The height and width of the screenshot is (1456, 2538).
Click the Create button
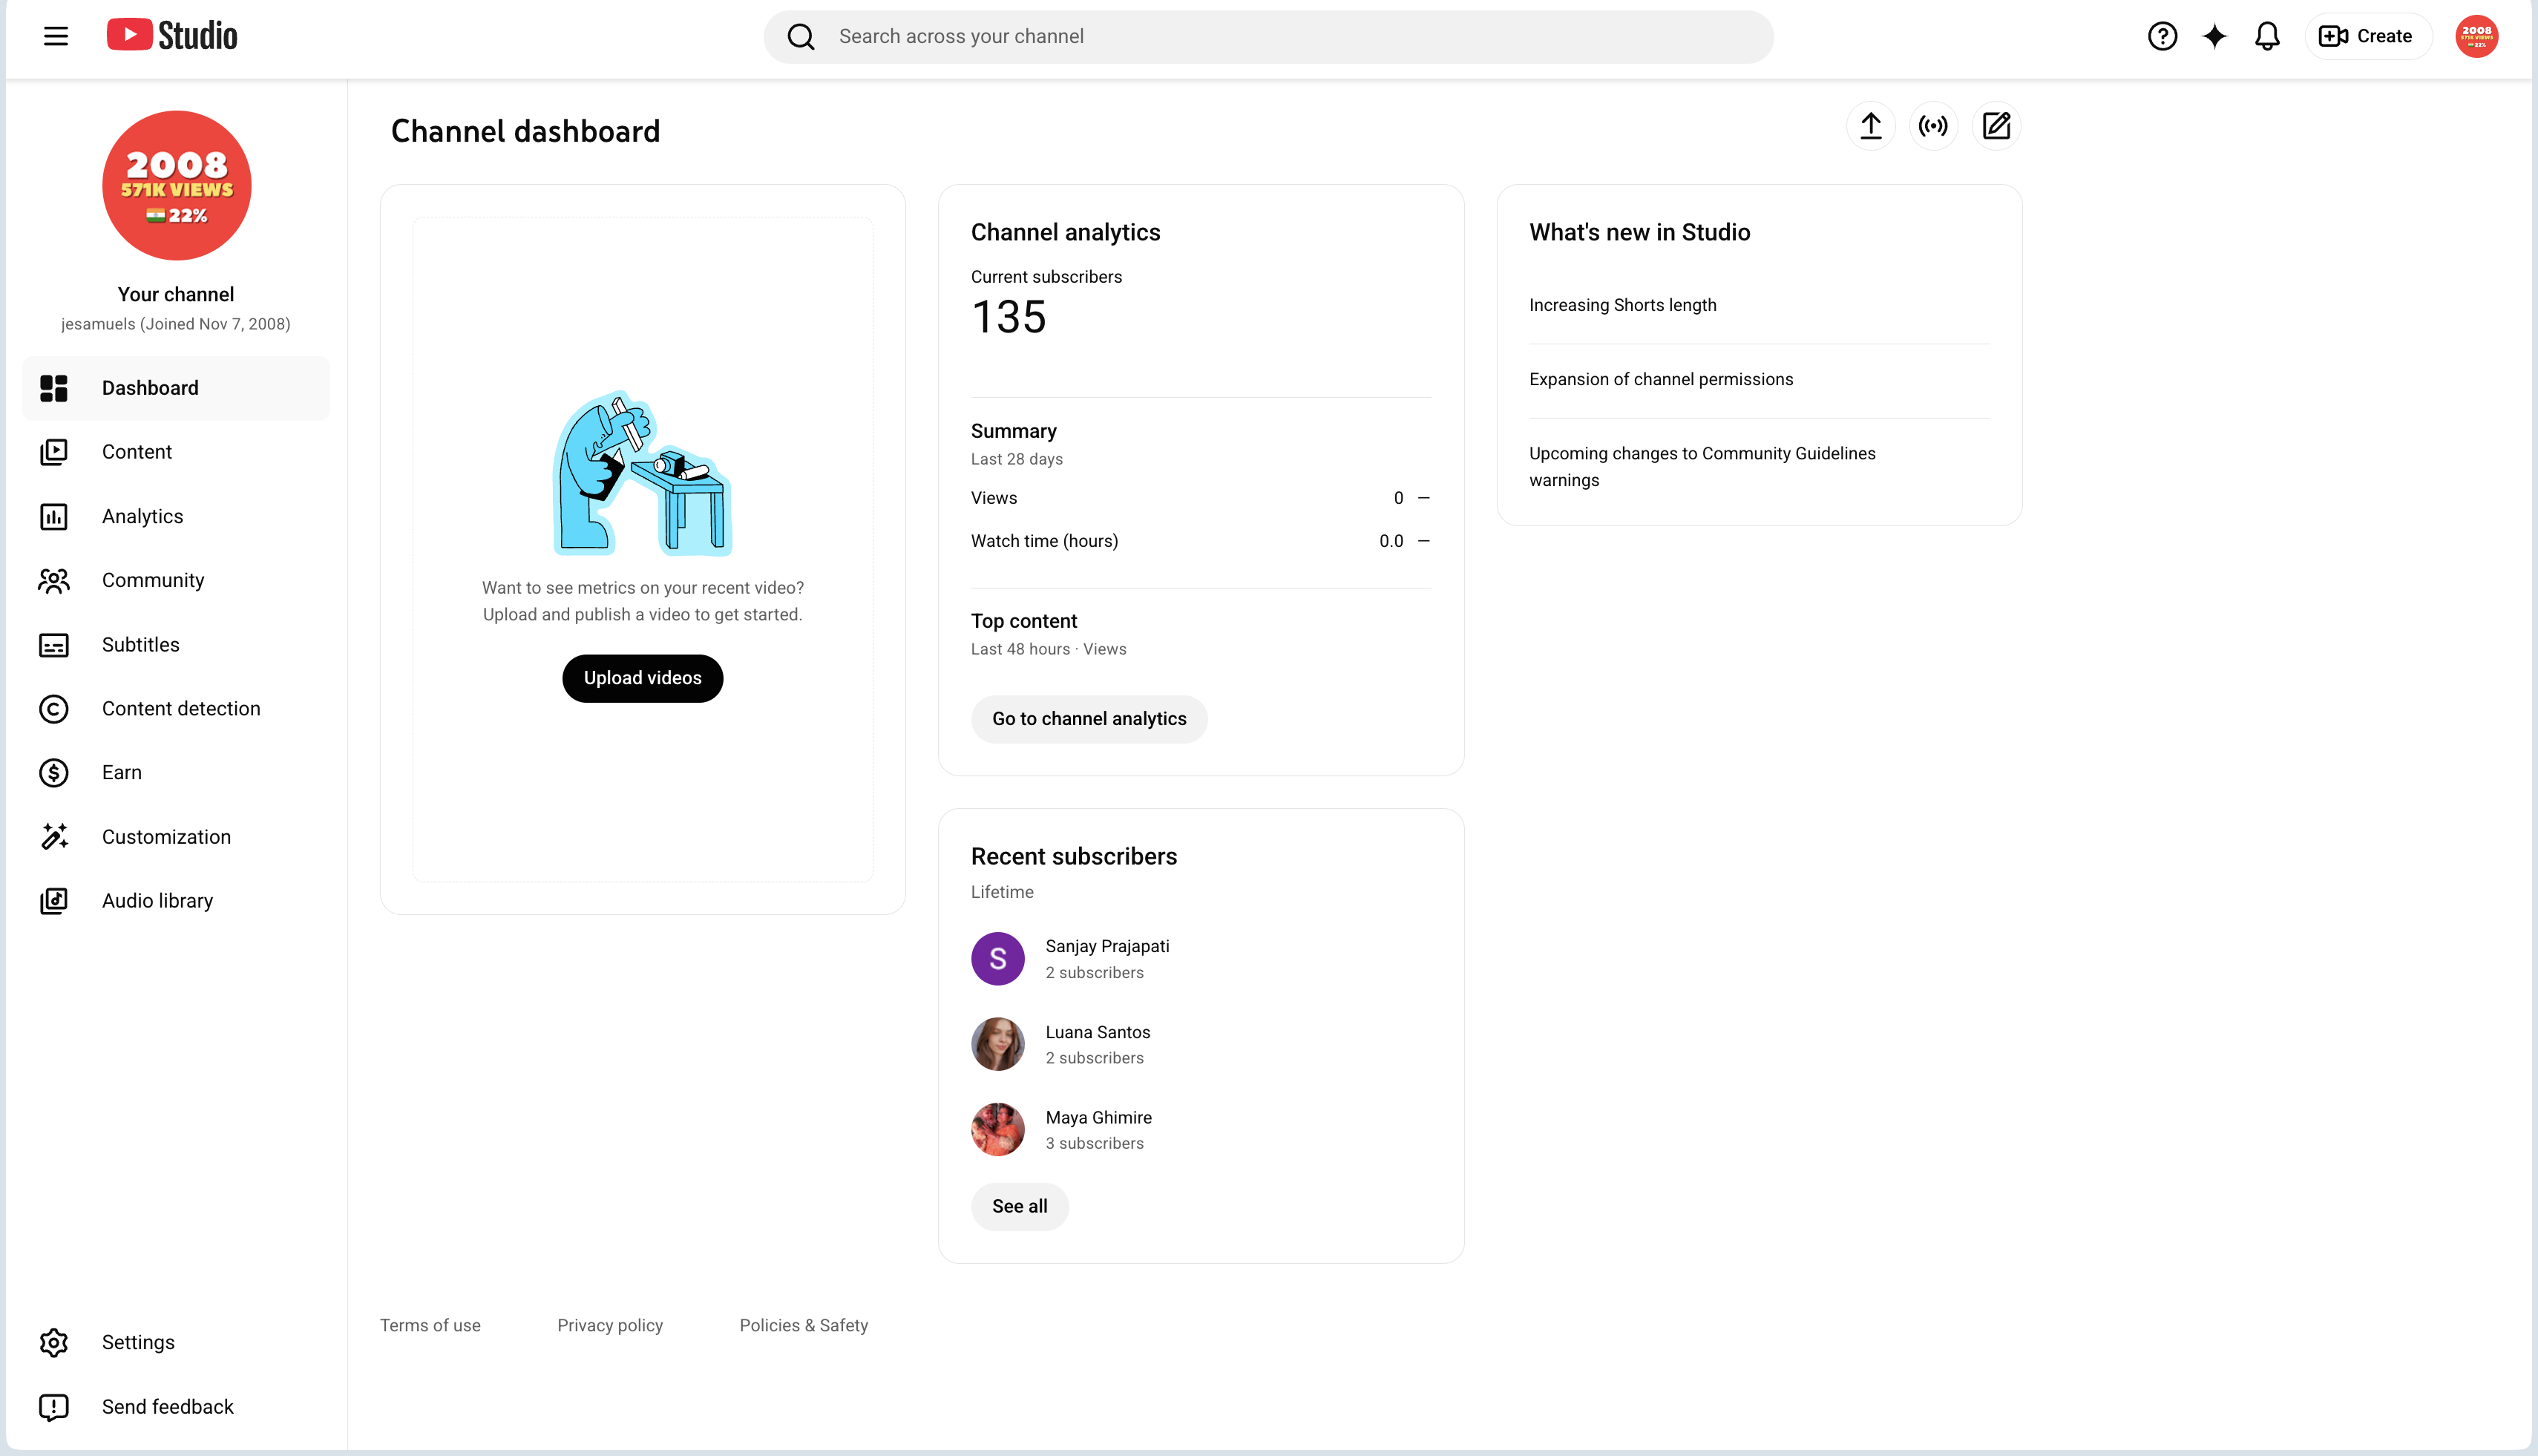[2367, 36]
